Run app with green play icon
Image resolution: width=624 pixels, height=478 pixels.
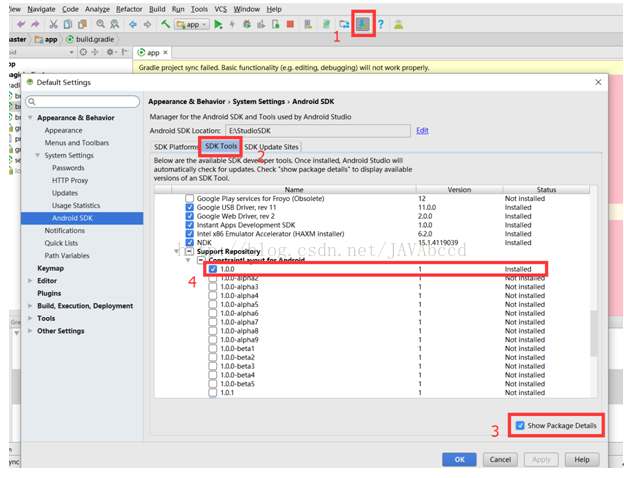click(218, 24)
